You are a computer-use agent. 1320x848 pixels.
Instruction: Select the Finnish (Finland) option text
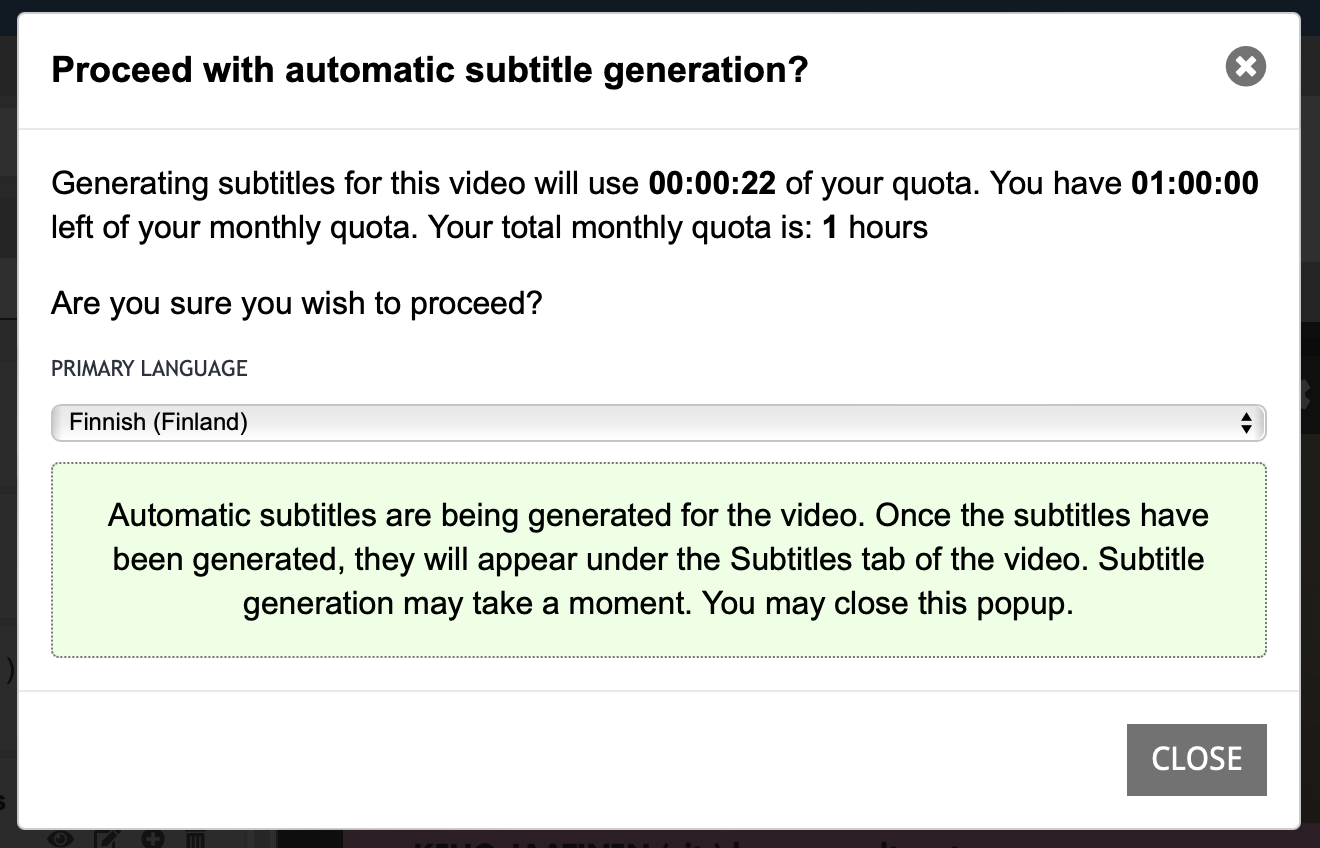(x=158, y=422)
